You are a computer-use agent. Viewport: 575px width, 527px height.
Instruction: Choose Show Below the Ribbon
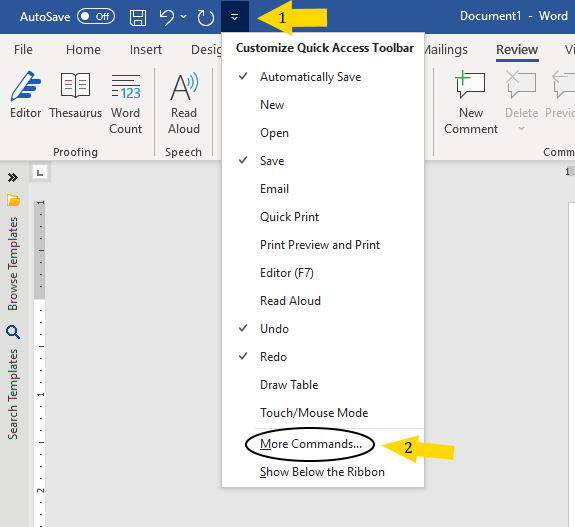click(323, 472)
